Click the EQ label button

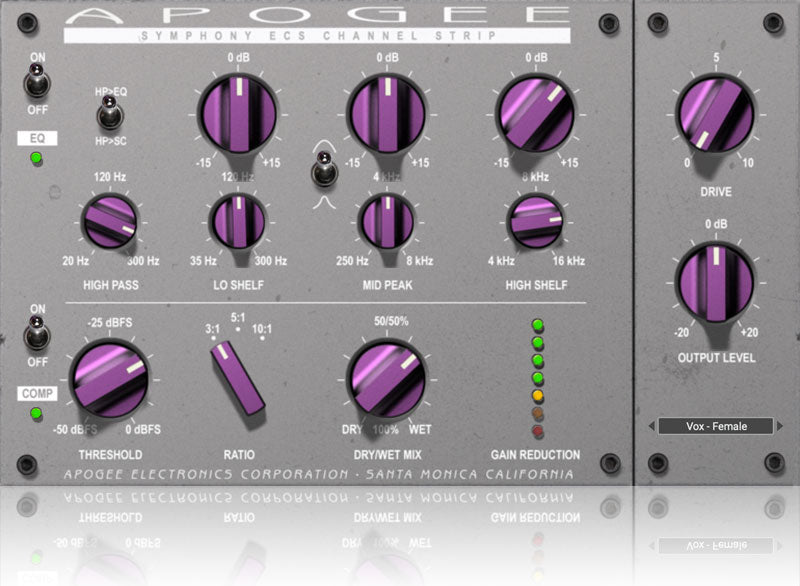(37, 138)
